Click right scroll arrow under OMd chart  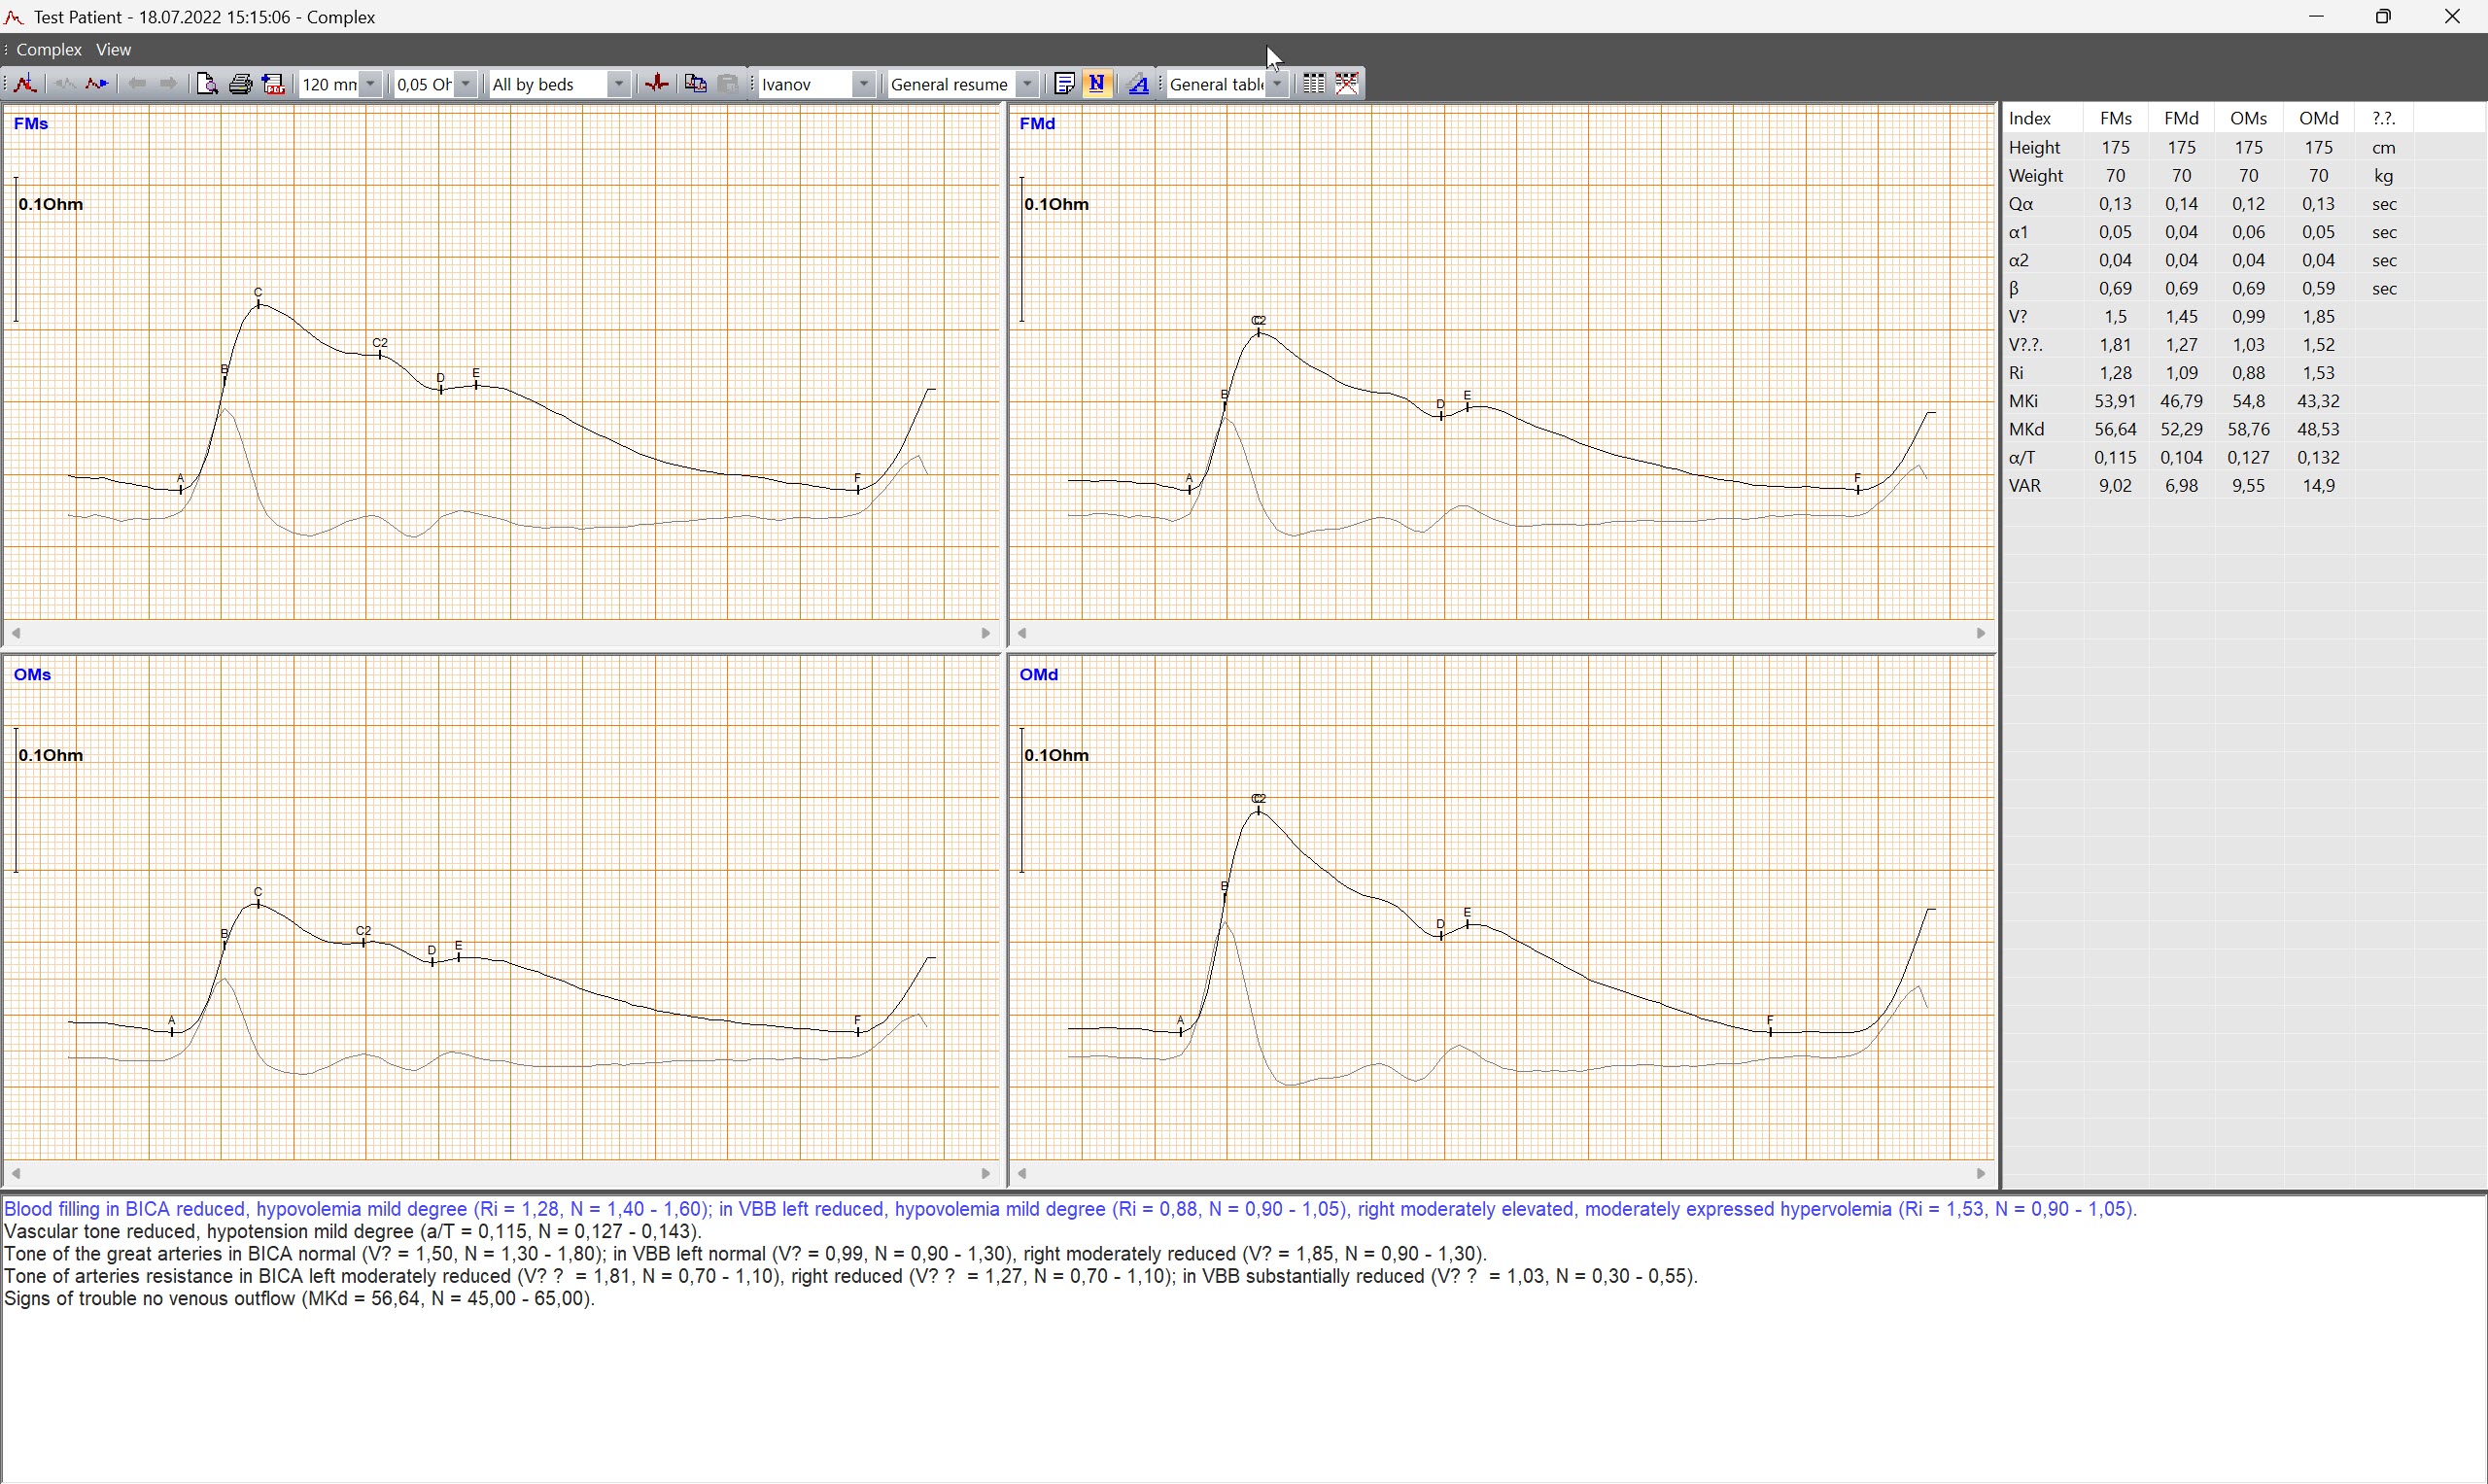click(x=1980, y=1173)
